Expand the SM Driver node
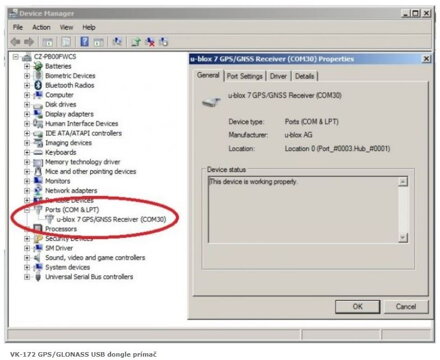This screenshot has height=360, width=440. 27,248
